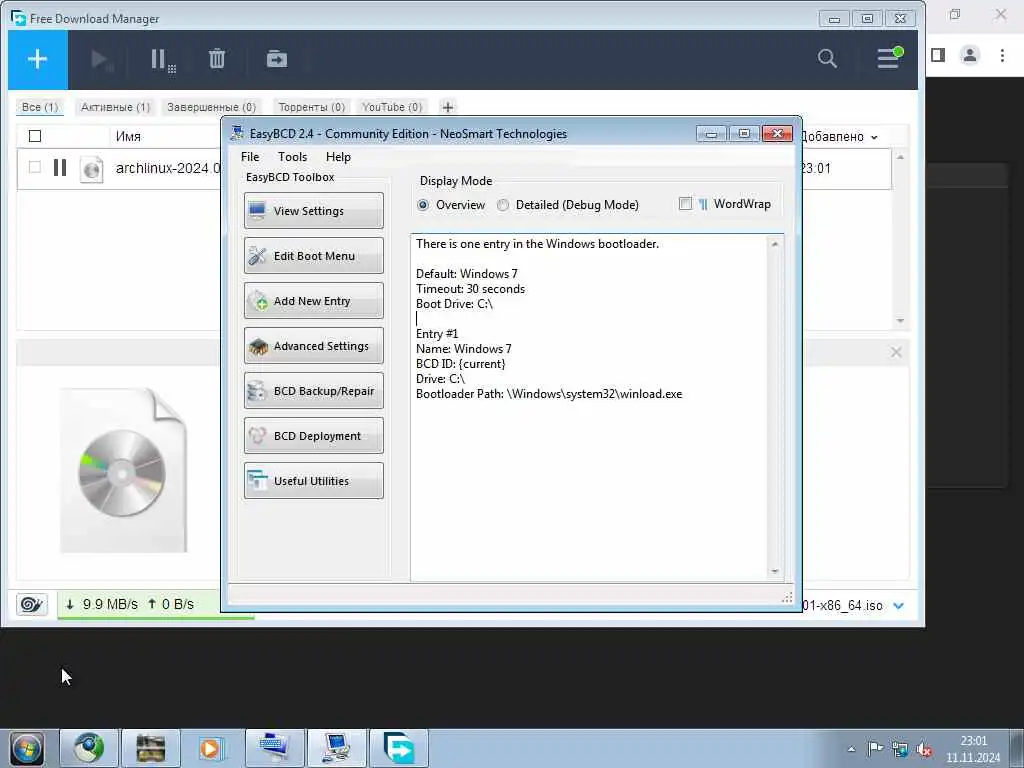Switch to Free Download Manager taskbar icon
This screenshot has width=1024, height=768.
pos(398,748)
